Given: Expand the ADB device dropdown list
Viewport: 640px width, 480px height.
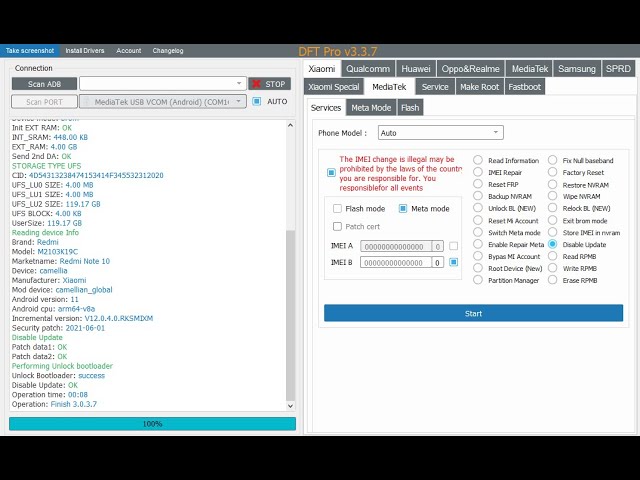Looking at the screenshot, I should tap(240, 84).
